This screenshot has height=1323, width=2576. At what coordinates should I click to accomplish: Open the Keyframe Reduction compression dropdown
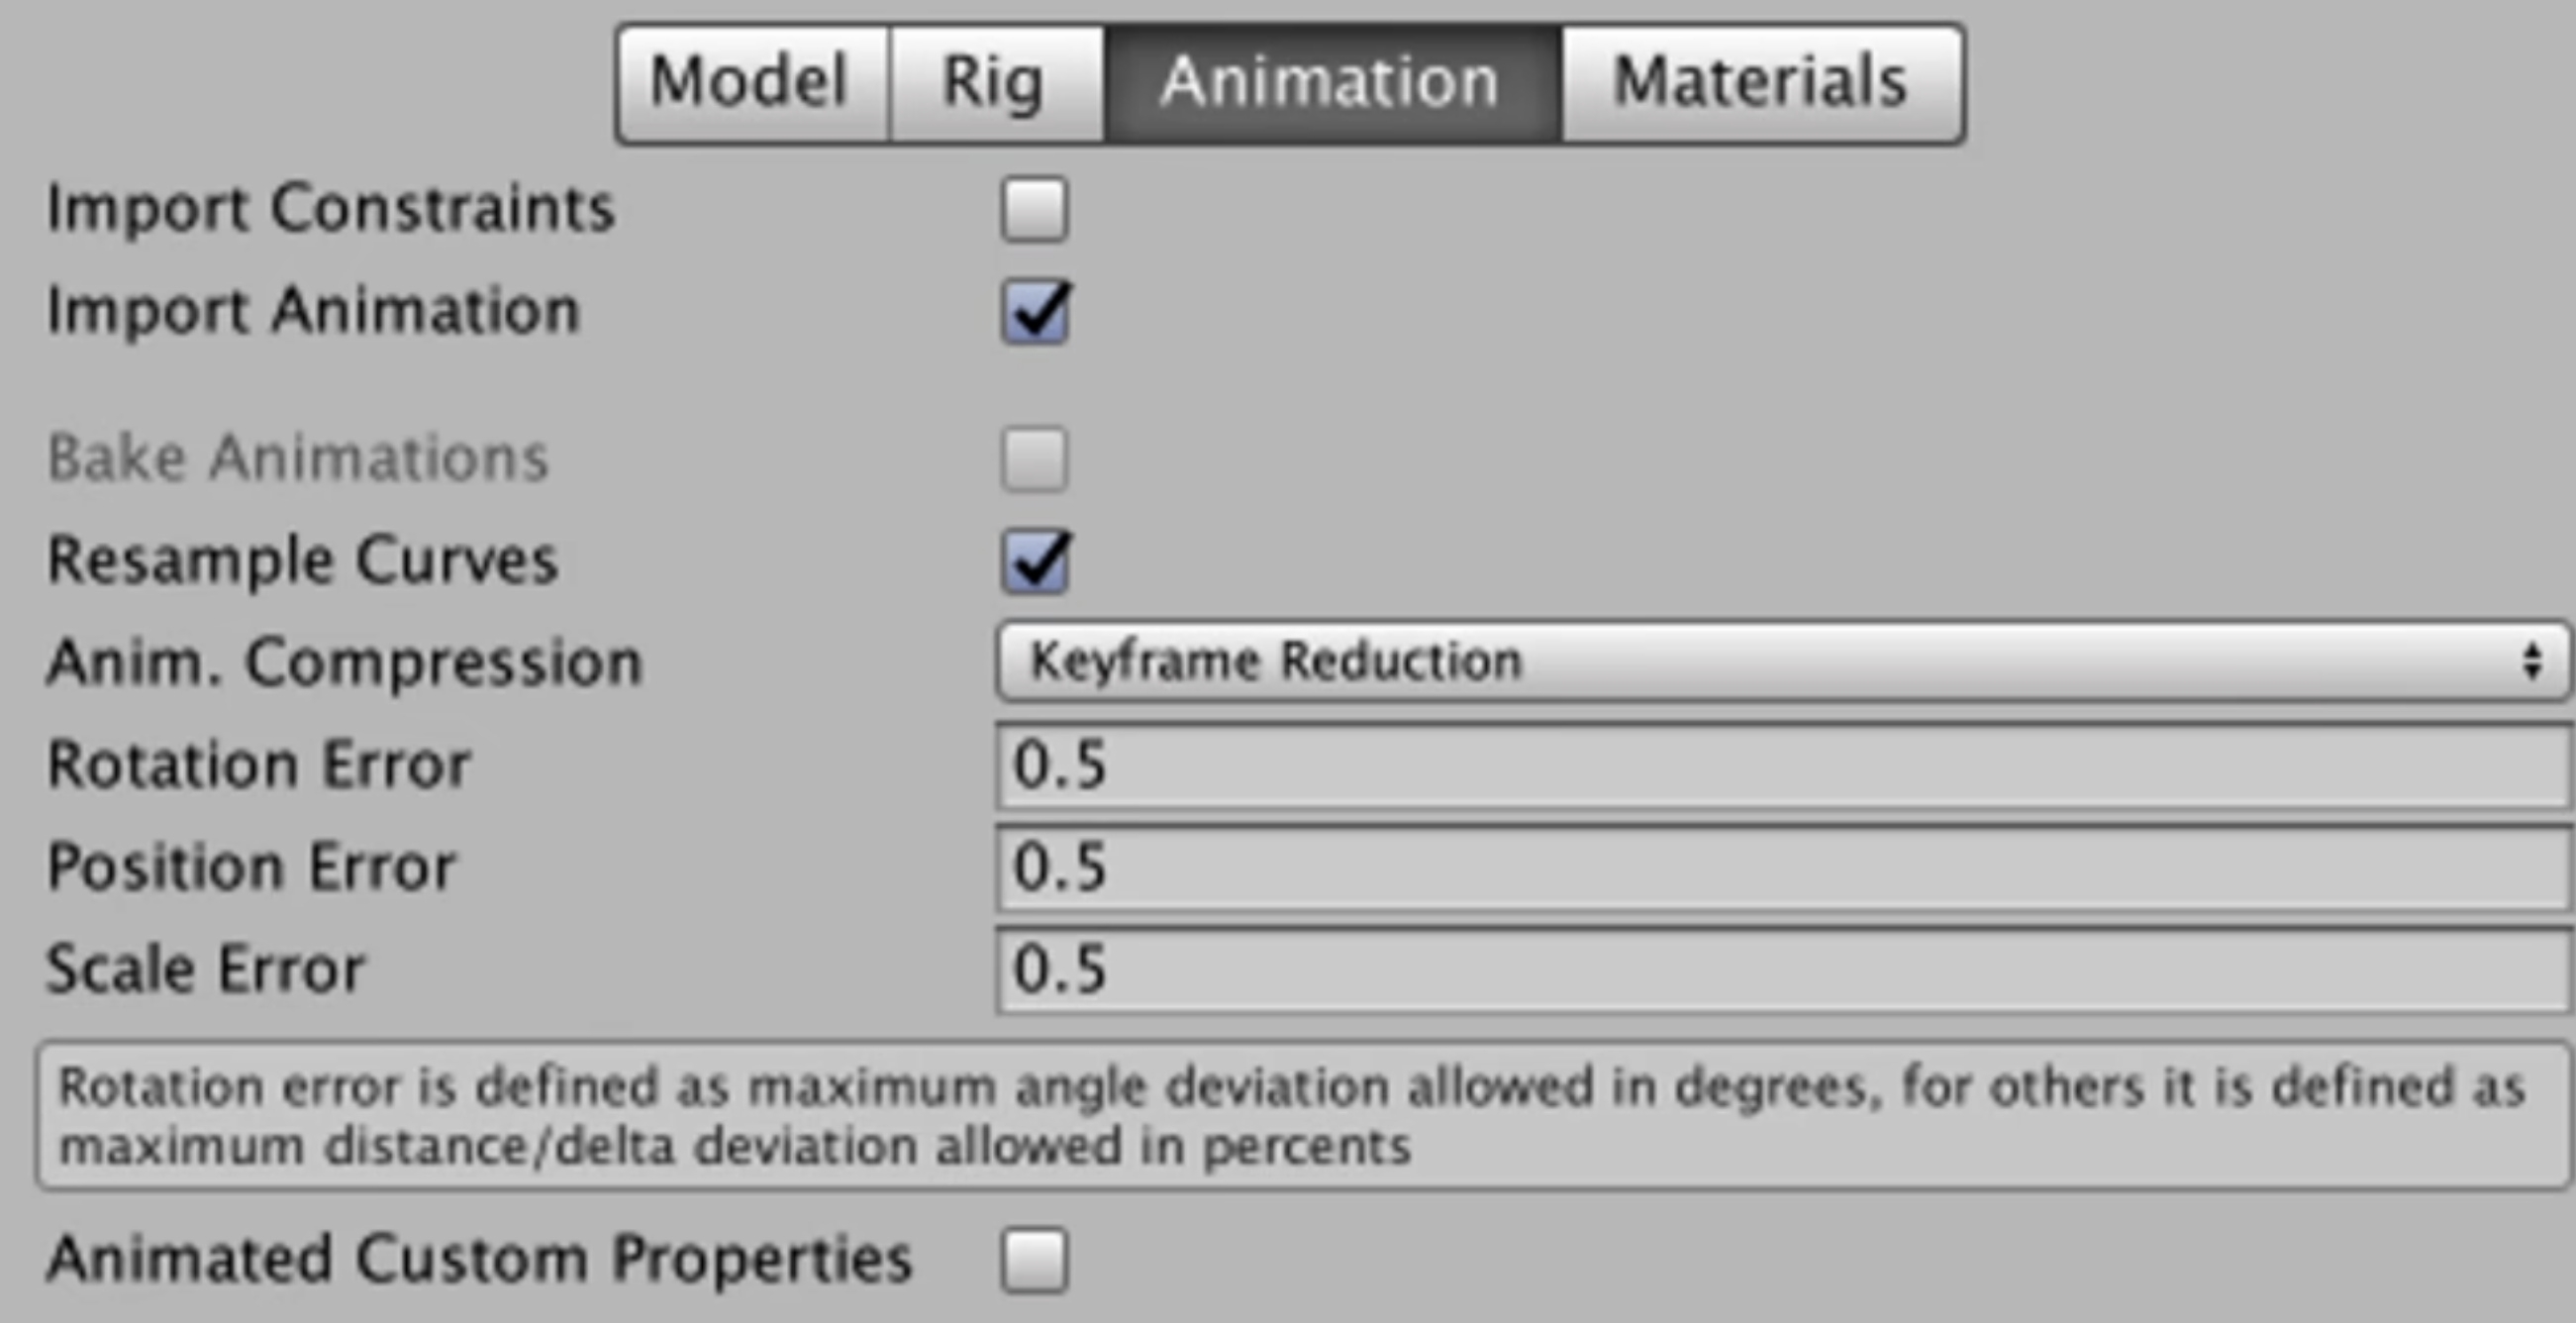1781,662
